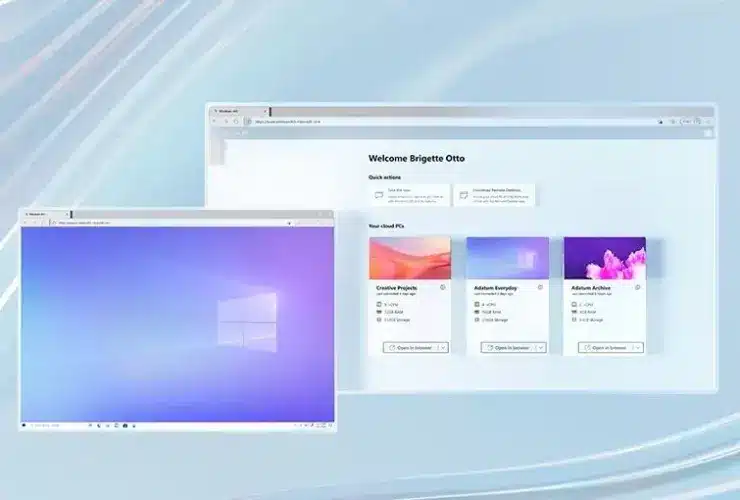The image size is (740, 500).
Task: Open Adatum Everyday cloud PC in browser
Action: pos(508,347)
